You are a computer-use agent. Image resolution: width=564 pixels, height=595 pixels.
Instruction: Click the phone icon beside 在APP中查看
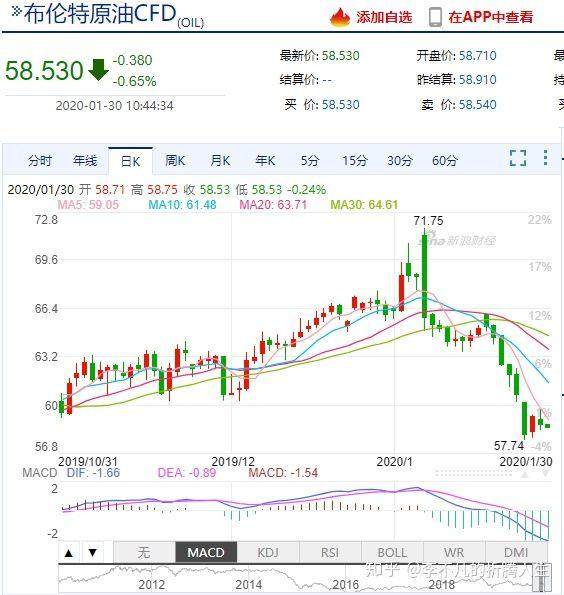tap(435, 17)
